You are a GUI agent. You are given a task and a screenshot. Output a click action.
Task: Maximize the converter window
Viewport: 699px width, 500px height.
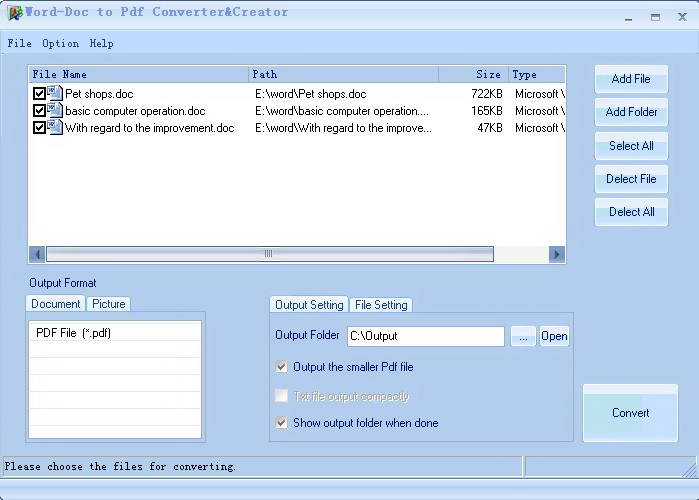point(655,17)
